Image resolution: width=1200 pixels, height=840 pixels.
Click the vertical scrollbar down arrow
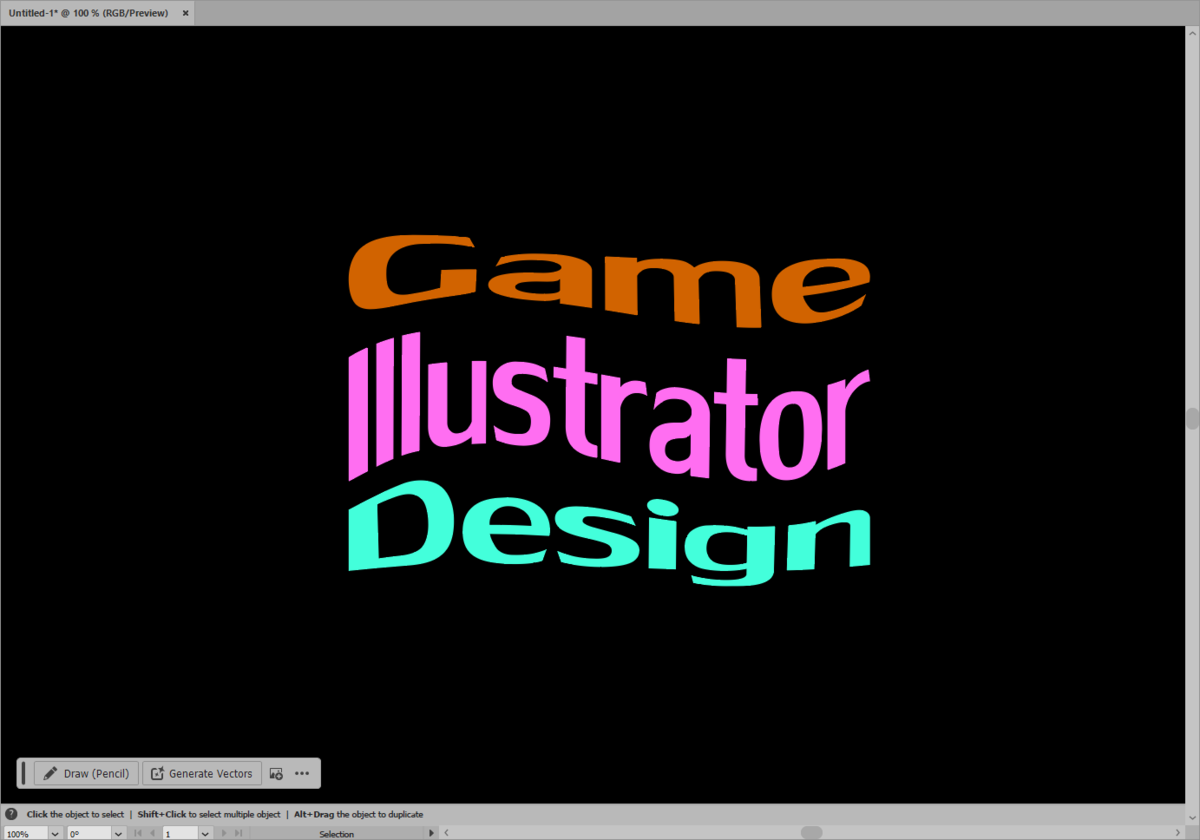point(1192,818)
